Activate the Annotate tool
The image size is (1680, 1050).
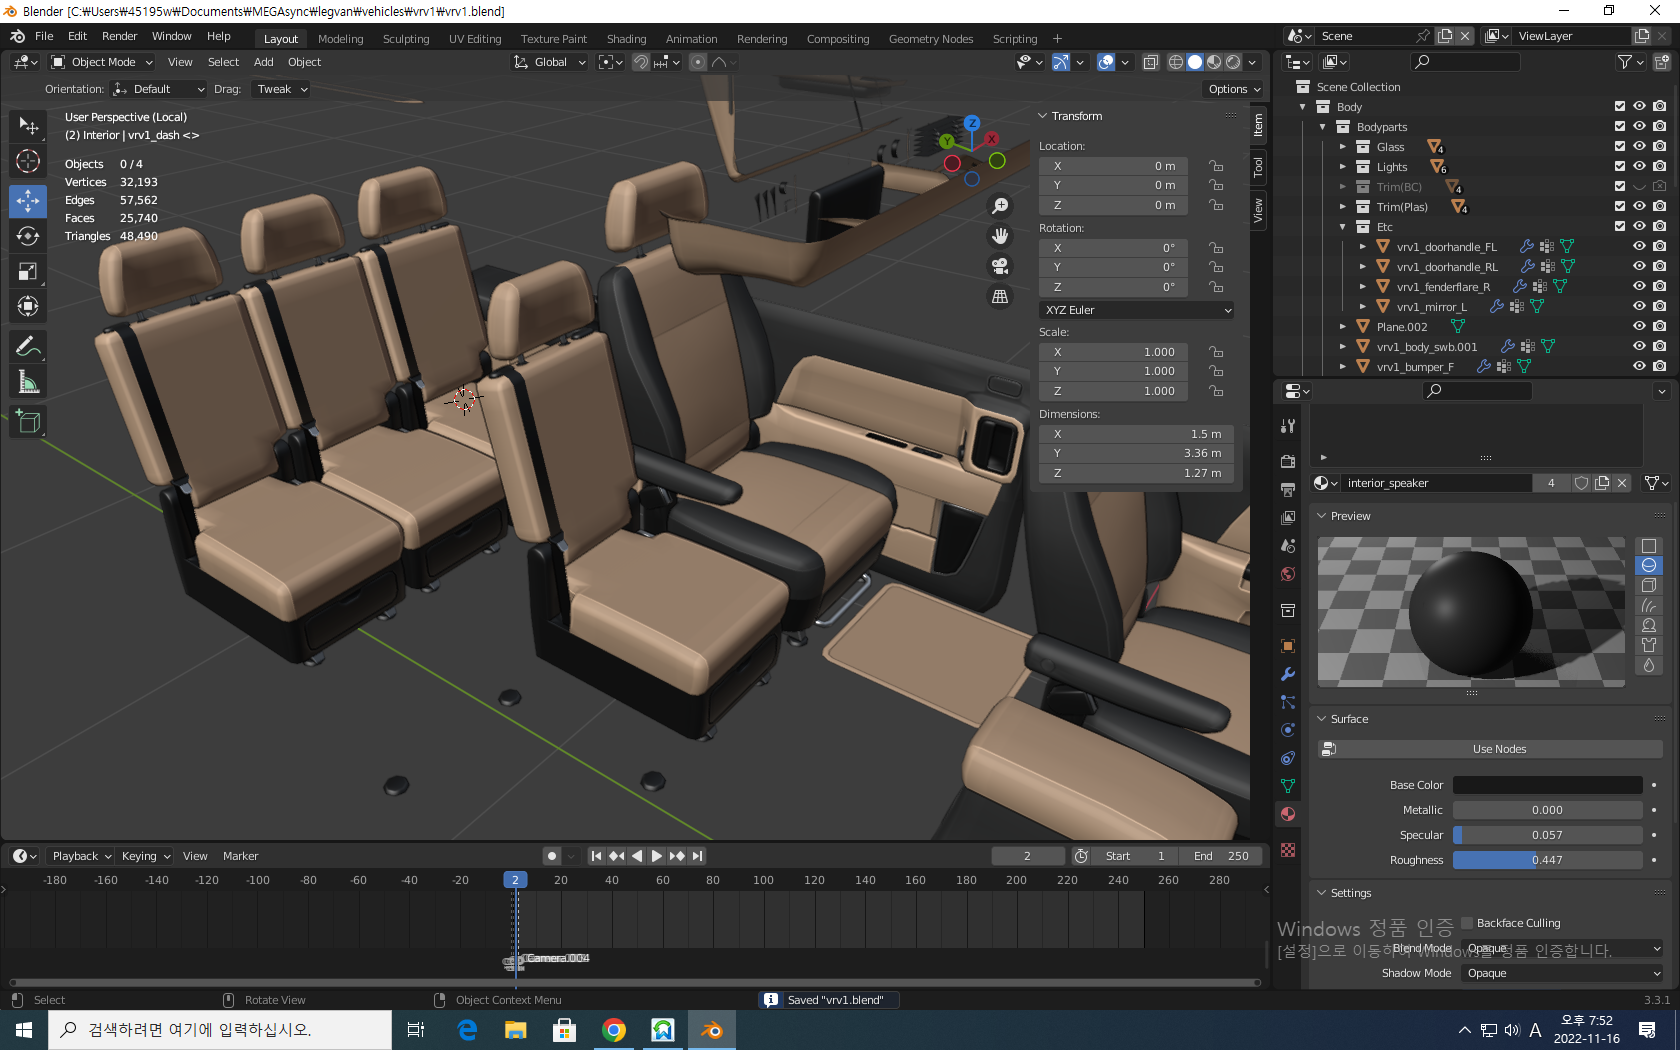coord(28,347)
